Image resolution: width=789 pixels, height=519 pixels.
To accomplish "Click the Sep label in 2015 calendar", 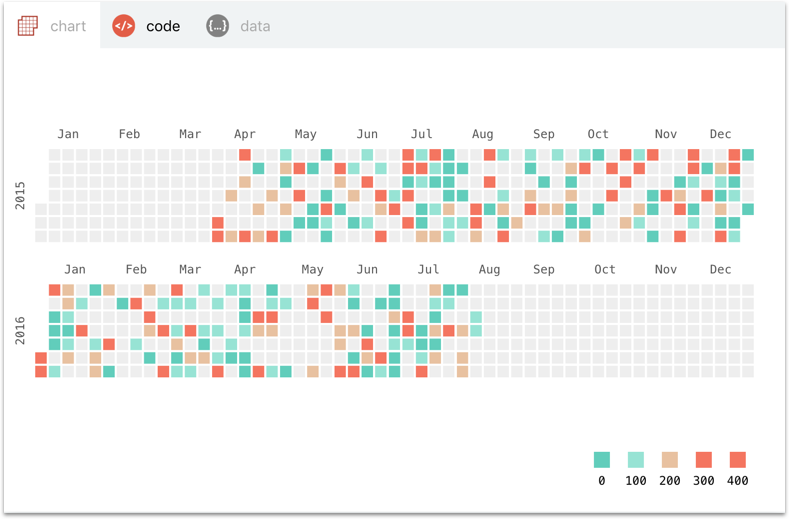I will (x=544, y=134).
